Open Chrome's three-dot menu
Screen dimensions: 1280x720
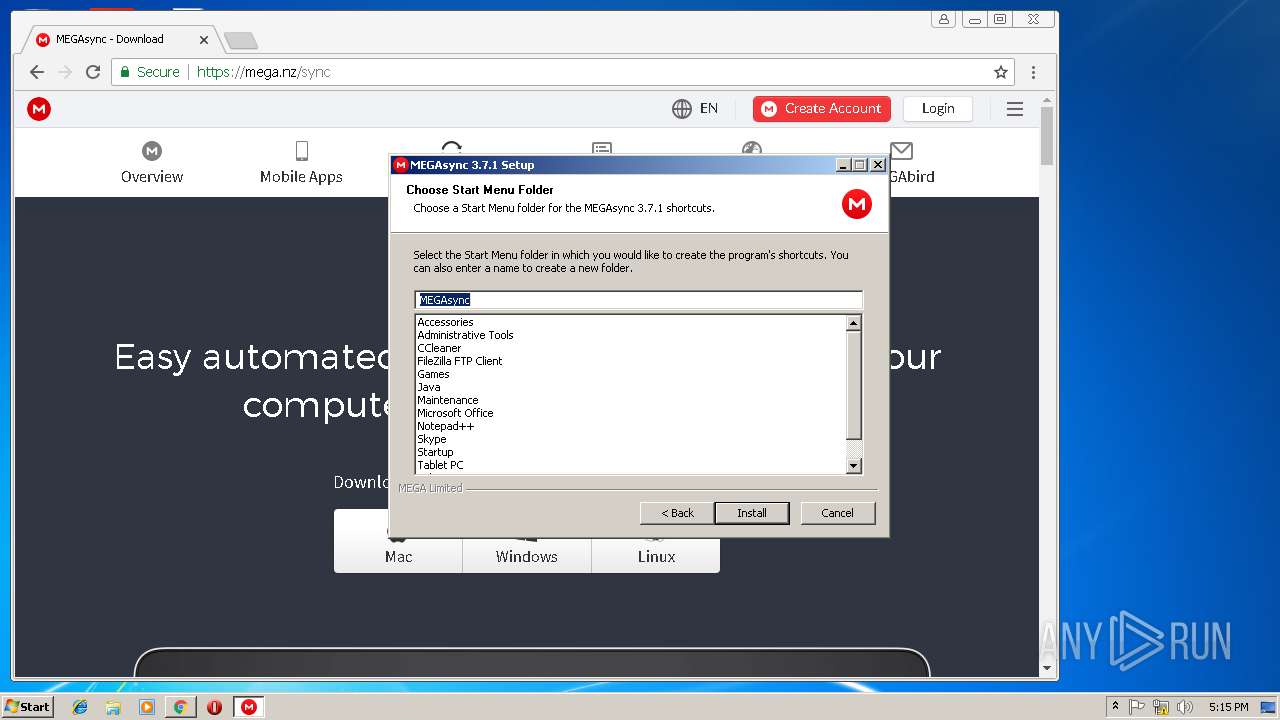pos(1033,72)
